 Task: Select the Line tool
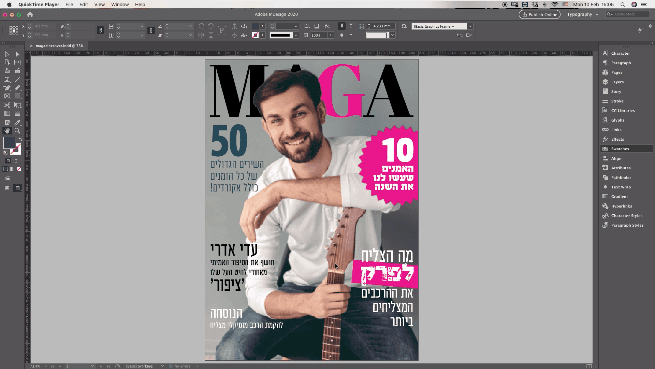pos(18,79)
